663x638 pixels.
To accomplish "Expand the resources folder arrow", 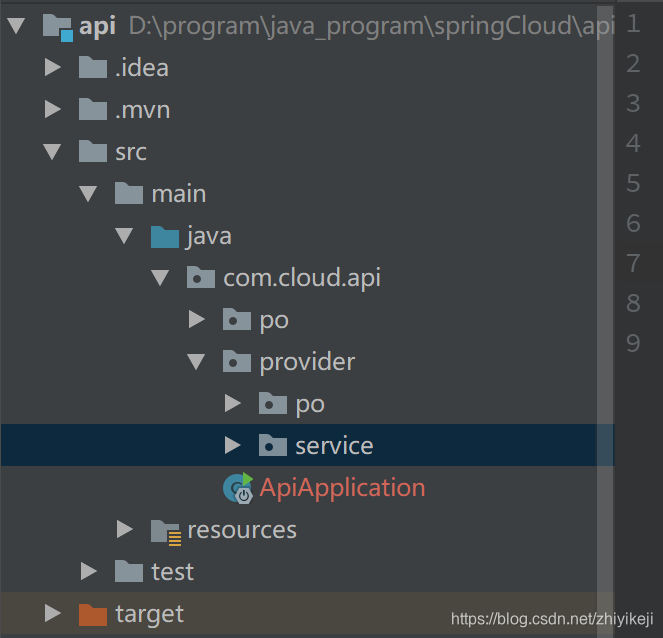I will pos(125,529).
